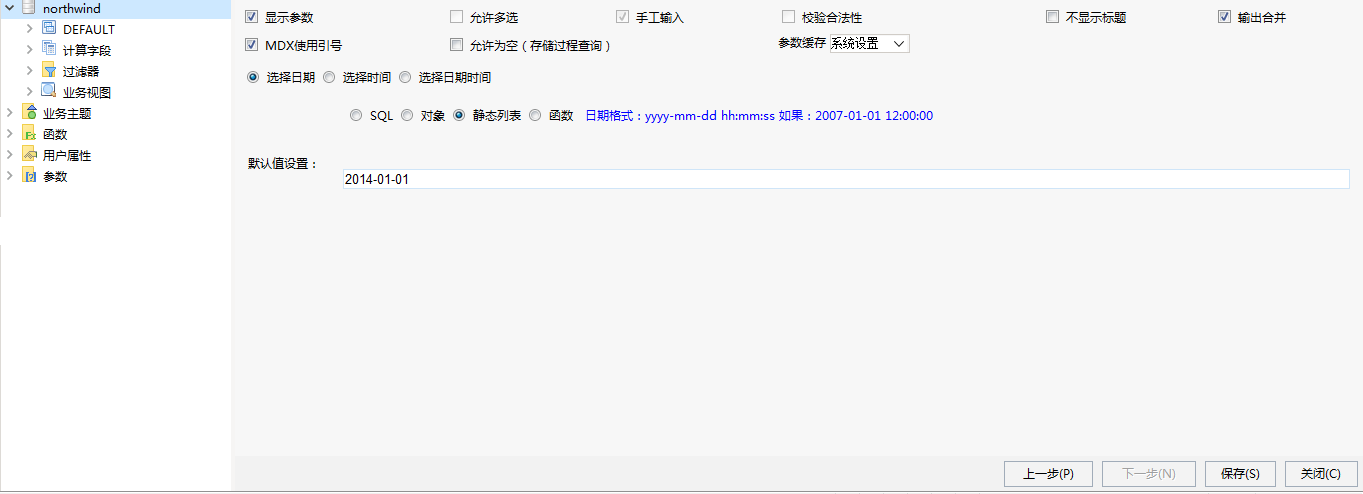Click the 业务视图 magnifier icon
The height and width of the screenshot is (494, 1363).
tap(49, 92)
